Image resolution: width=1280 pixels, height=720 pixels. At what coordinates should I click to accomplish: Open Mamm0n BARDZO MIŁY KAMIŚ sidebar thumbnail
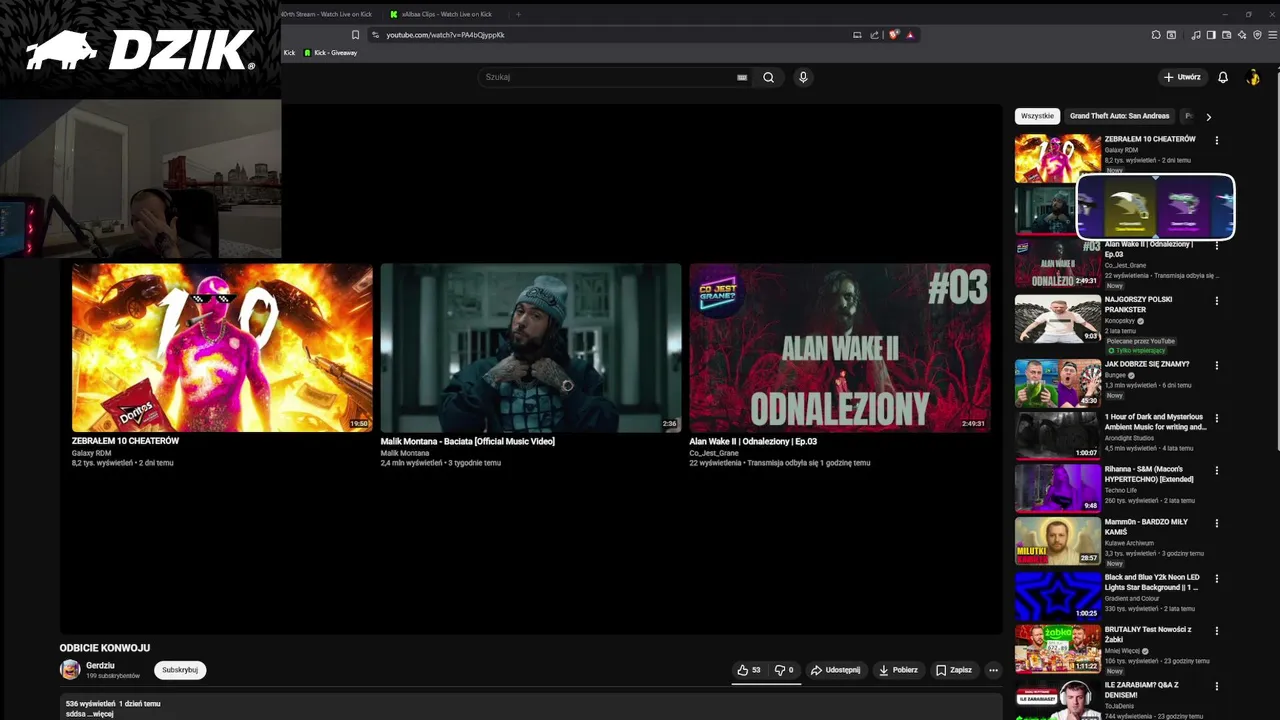[1058, 541]
